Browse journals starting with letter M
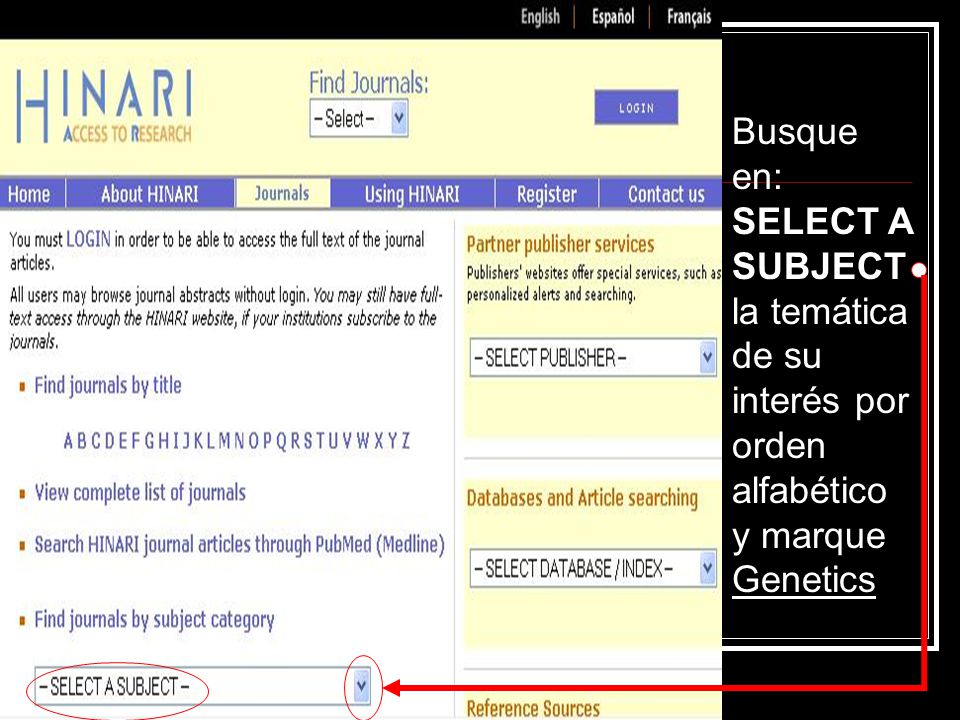This screenshot has width=960, height=720. click(x=224, y=441)
